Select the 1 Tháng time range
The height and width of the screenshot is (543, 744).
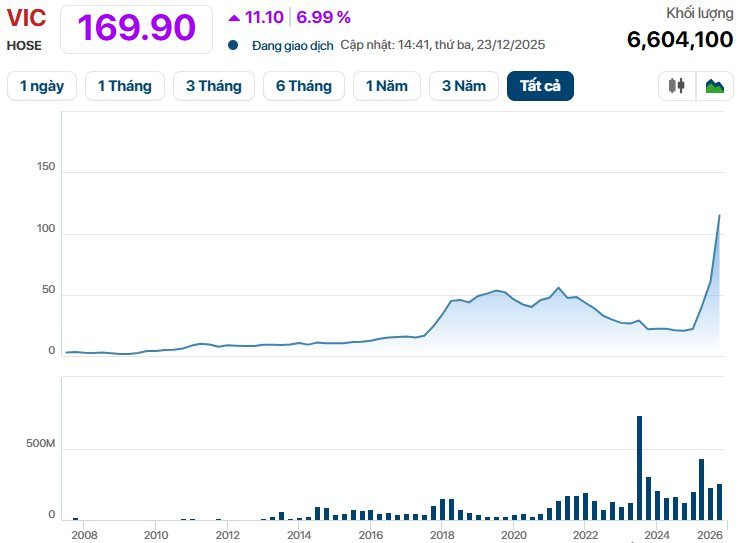point(124,86)
